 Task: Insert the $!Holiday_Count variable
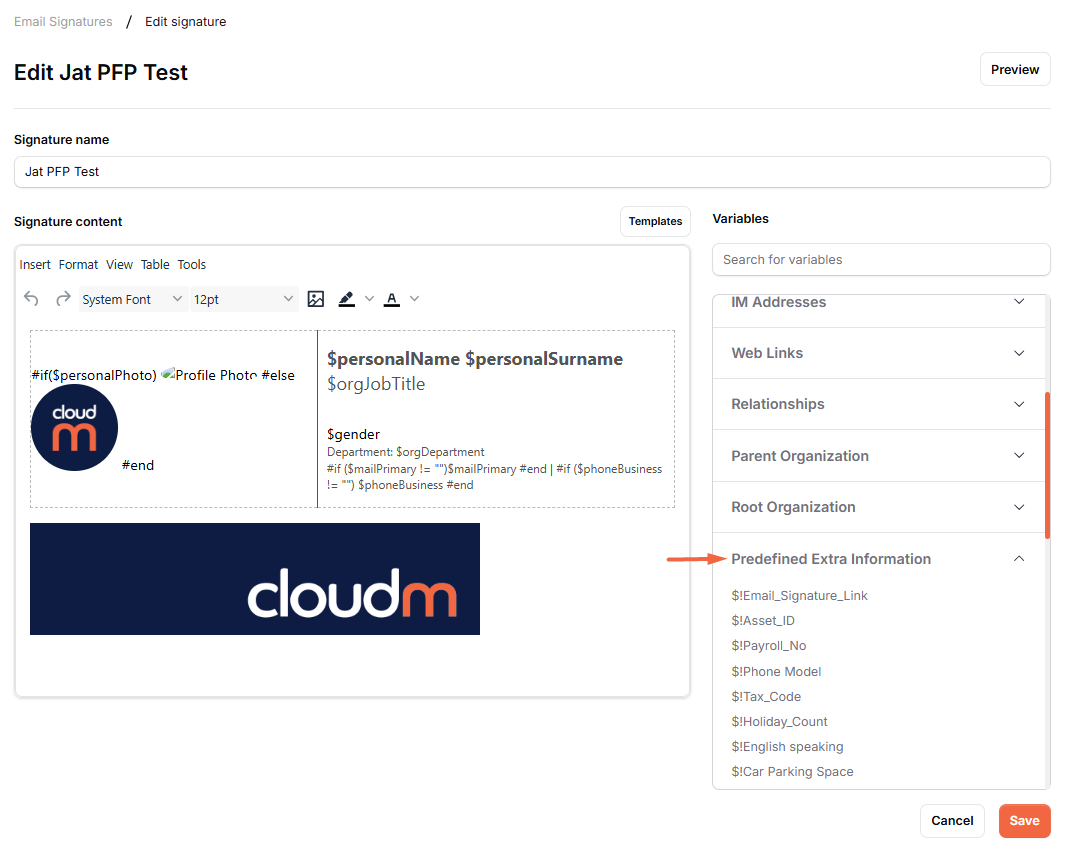[x=779, y=722]
